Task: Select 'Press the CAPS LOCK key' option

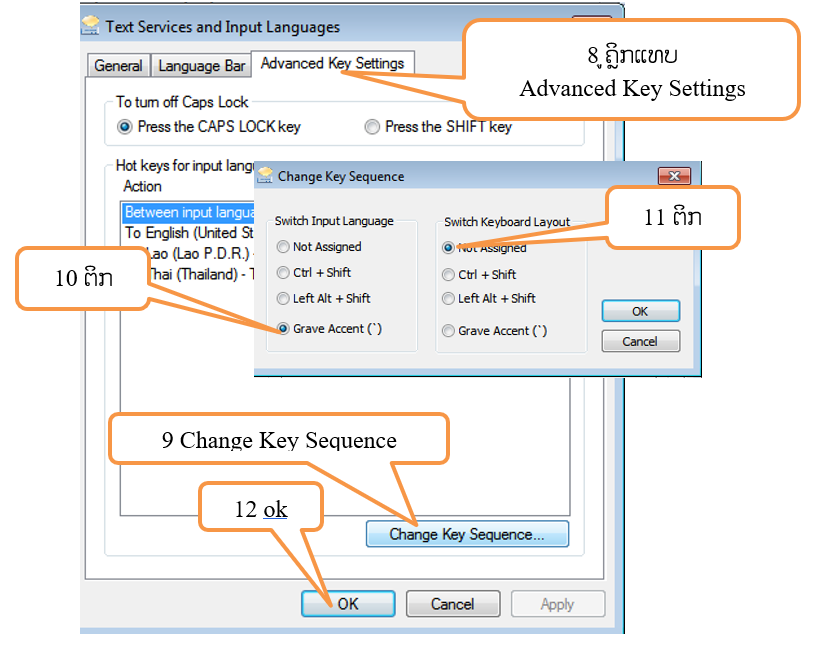Action: [125, 127]
